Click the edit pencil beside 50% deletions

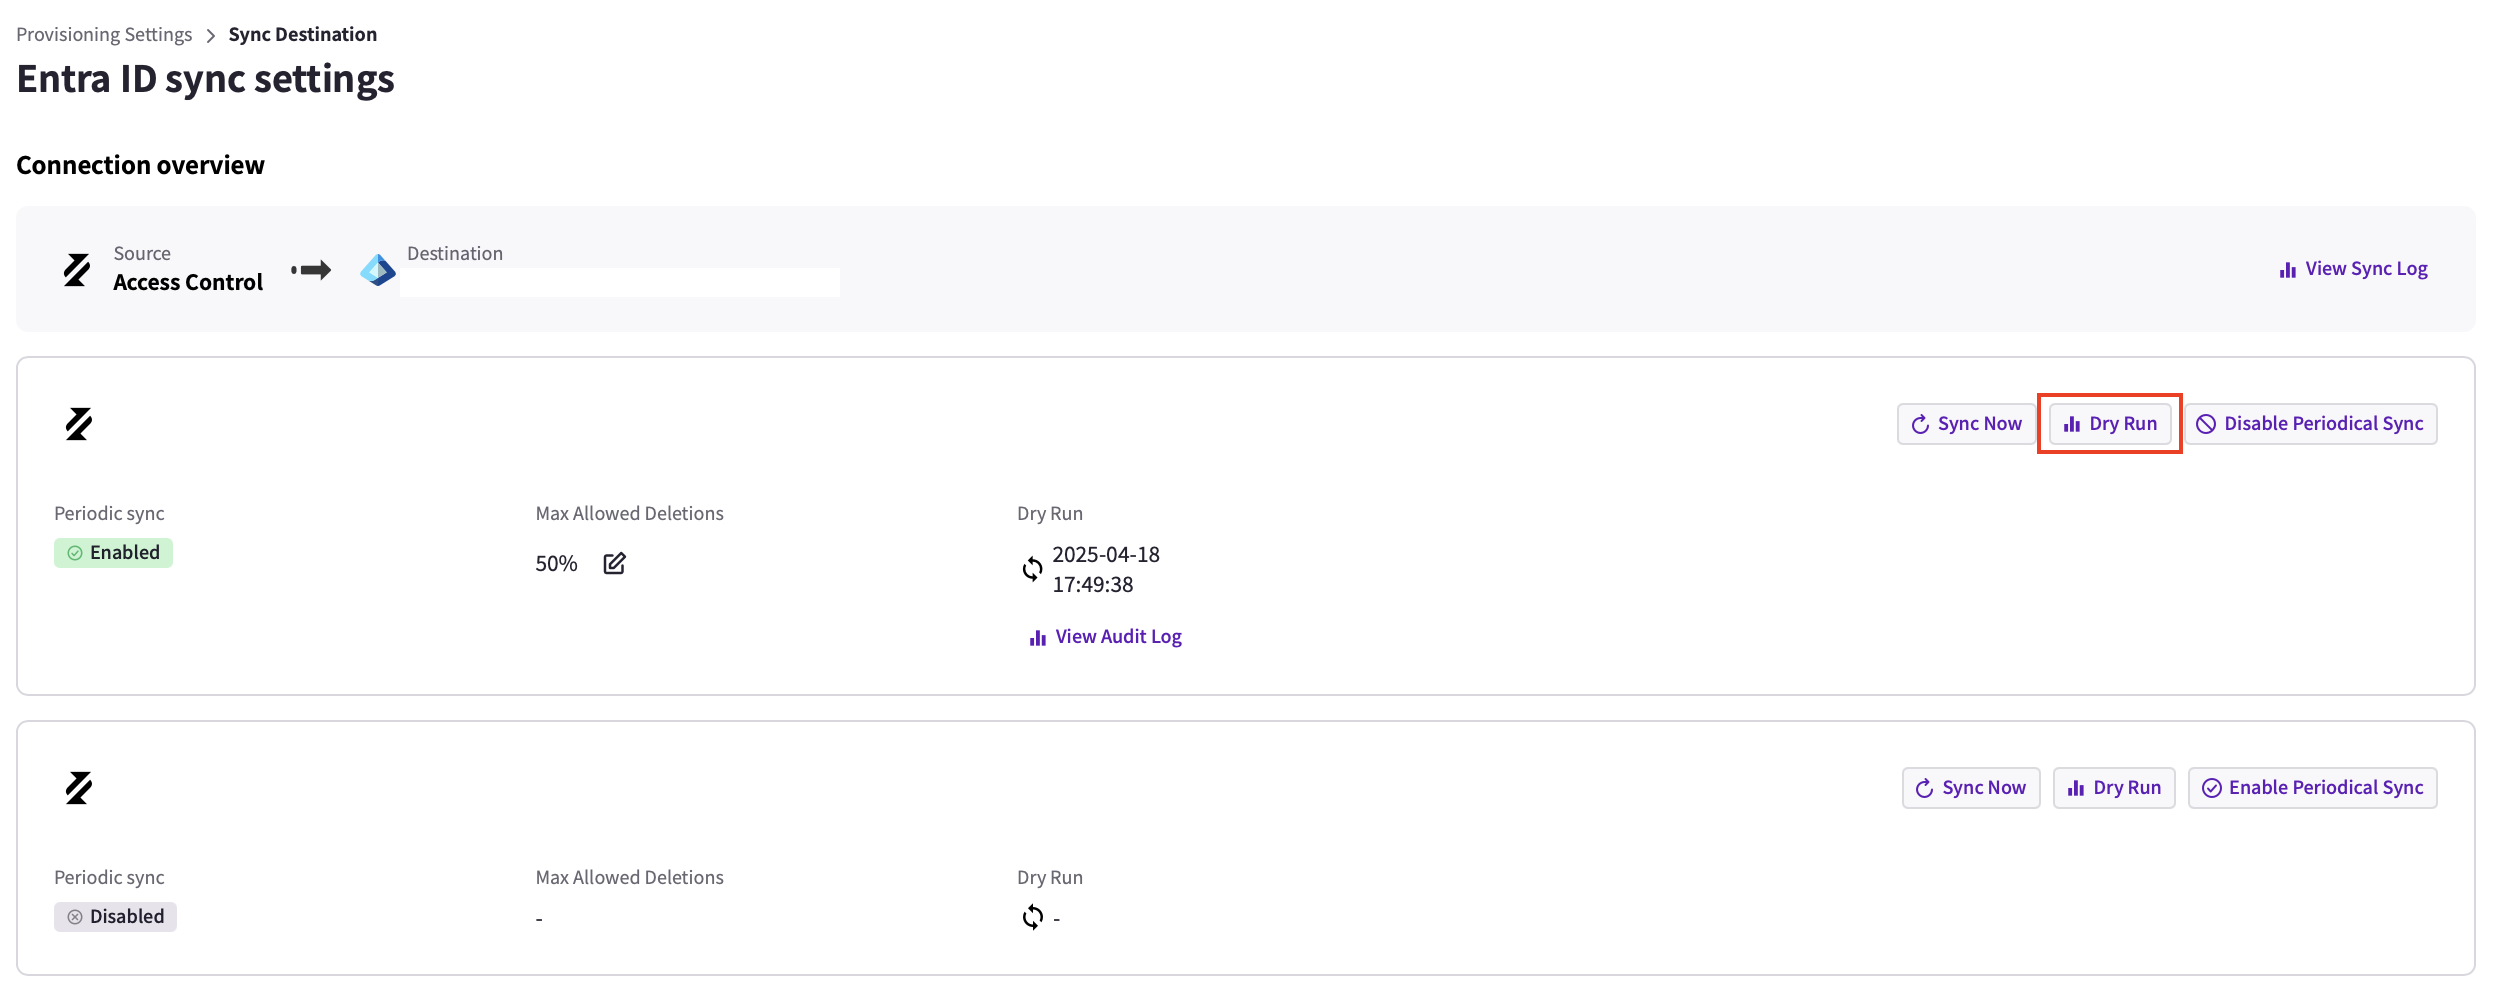[x=614, y=564]
